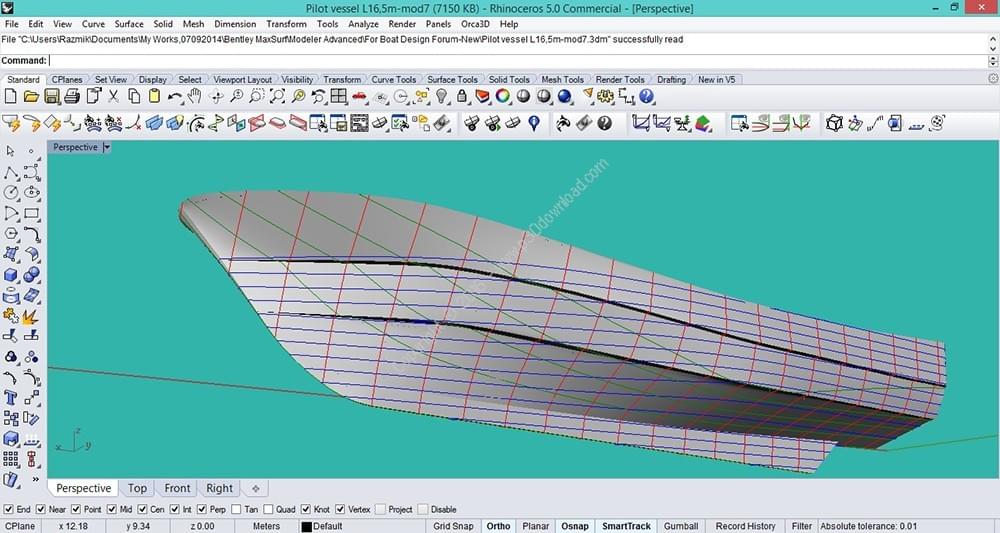Click the black Default layer swatch

click(x=306, y=527)
